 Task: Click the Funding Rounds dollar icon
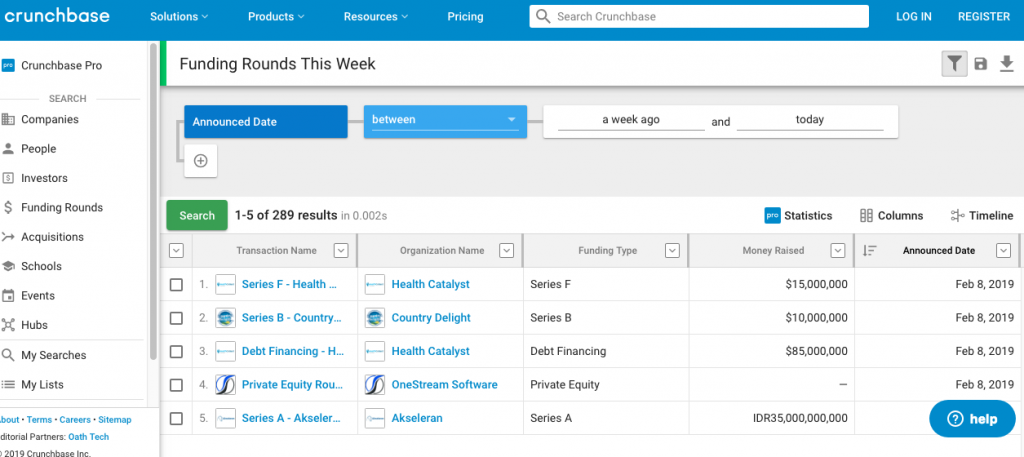point(8,207)
